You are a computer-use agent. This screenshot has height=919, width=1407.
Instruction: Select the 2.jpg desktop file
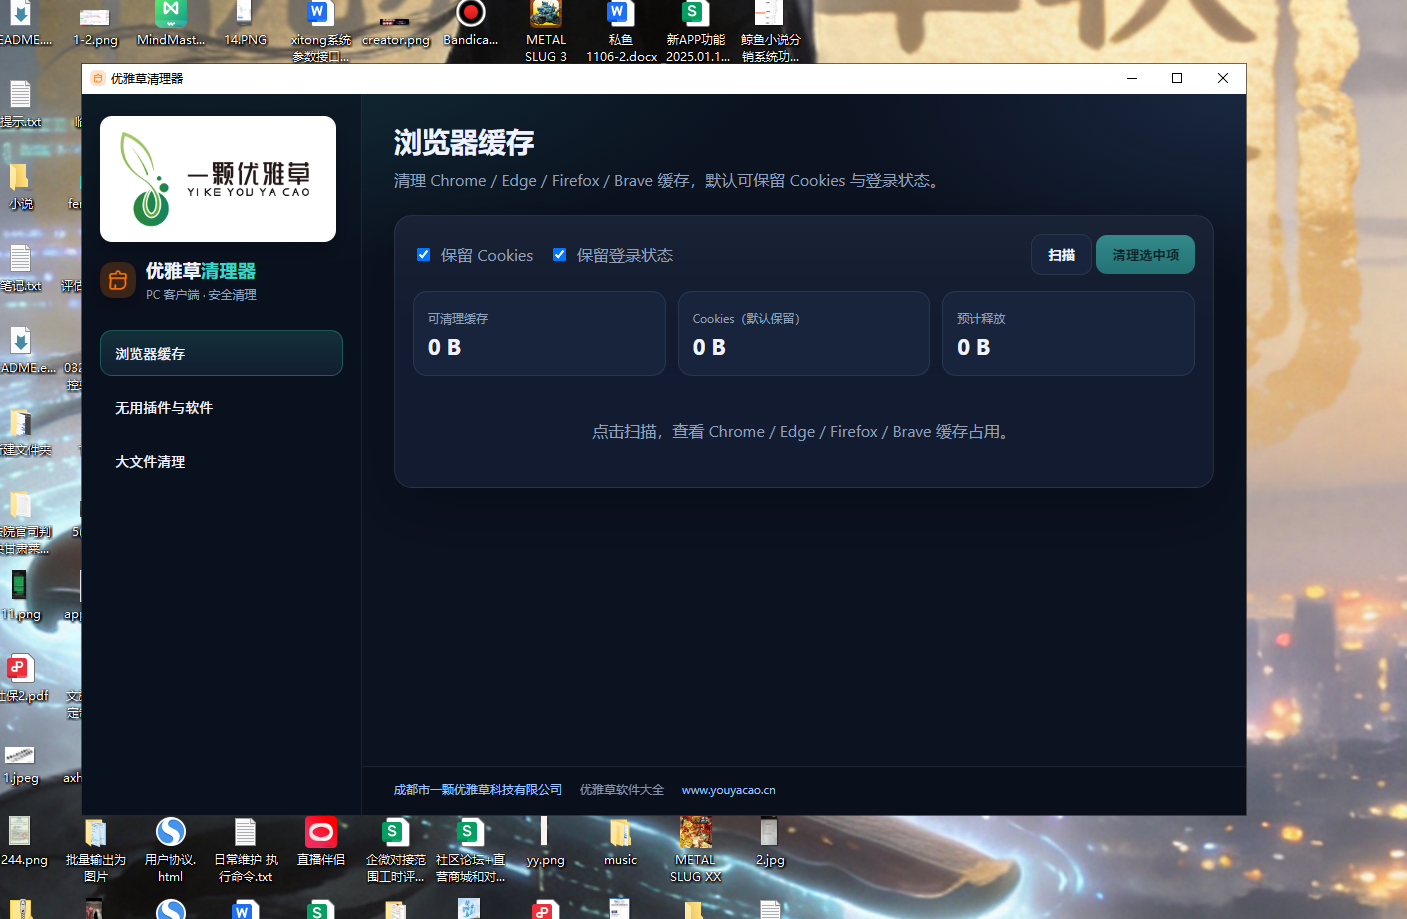(x=770, y=842)
